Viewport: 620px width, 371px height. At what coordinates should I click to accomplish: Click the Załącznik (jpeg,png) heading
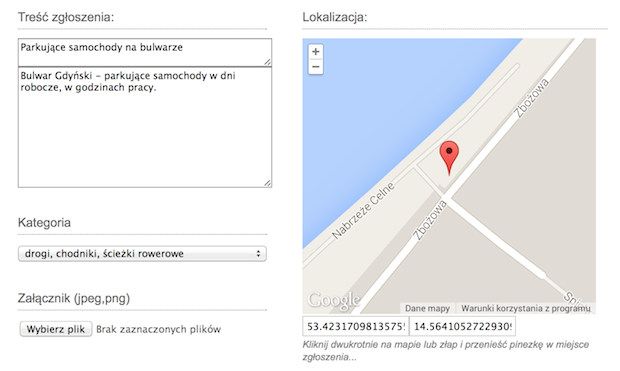[x=74, y=298]
